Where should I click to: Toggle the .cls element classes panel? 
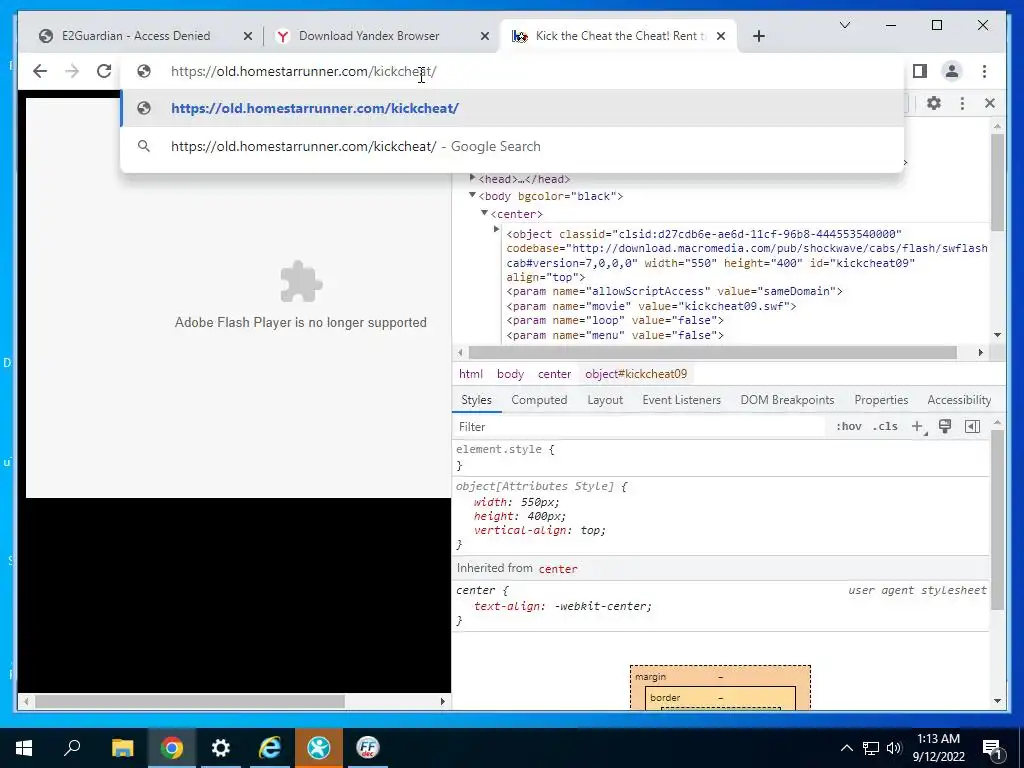point(885,426)
